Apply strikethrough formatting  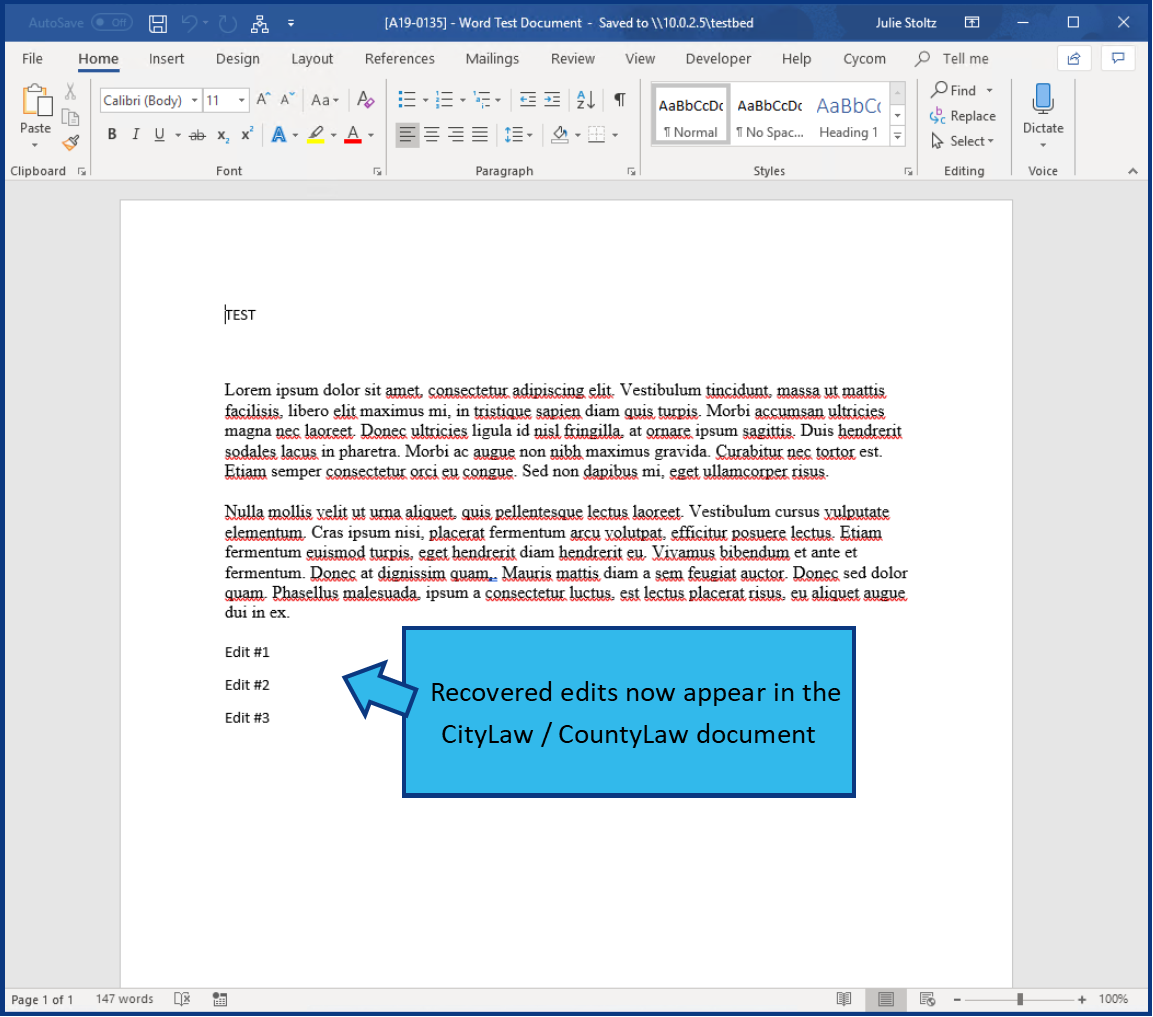[197, 134]
